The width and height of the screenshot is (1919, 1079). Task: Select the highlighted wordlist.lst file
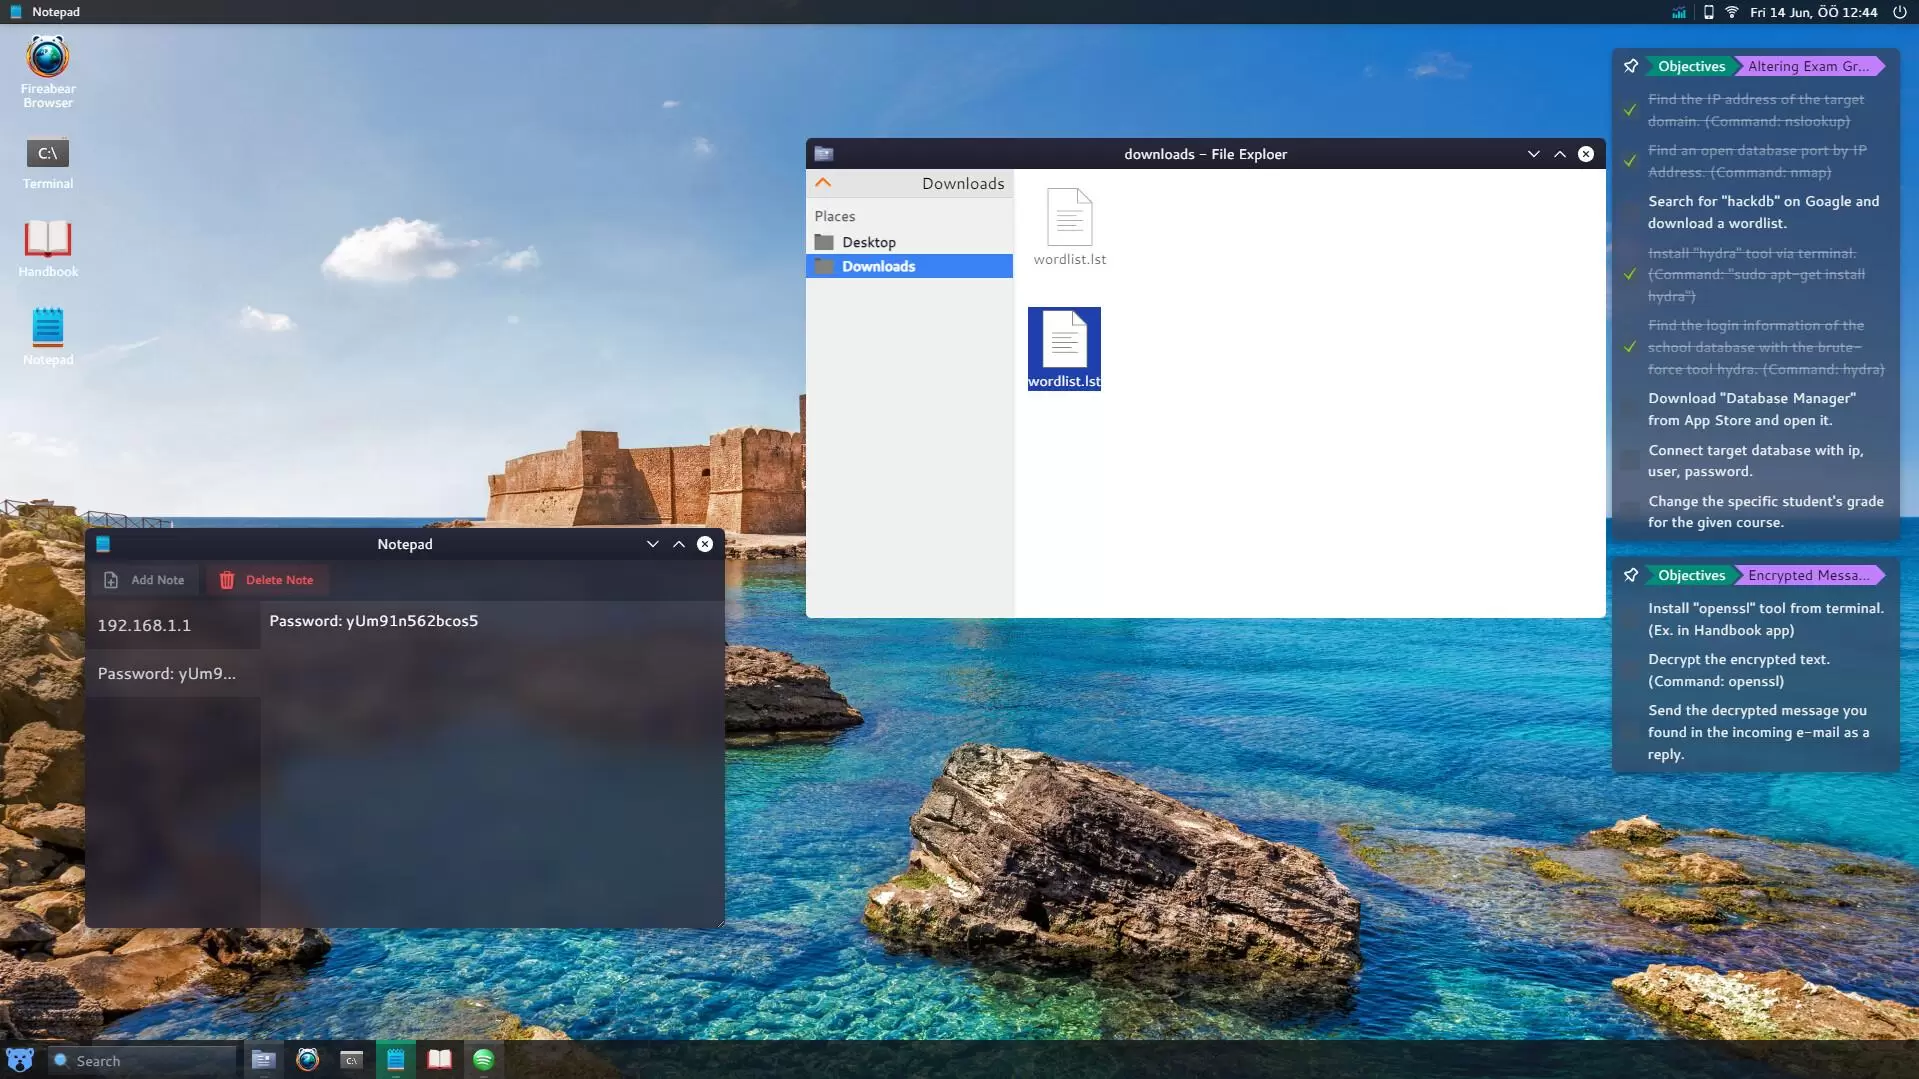pyautogui.click(x=1064, y=348)
